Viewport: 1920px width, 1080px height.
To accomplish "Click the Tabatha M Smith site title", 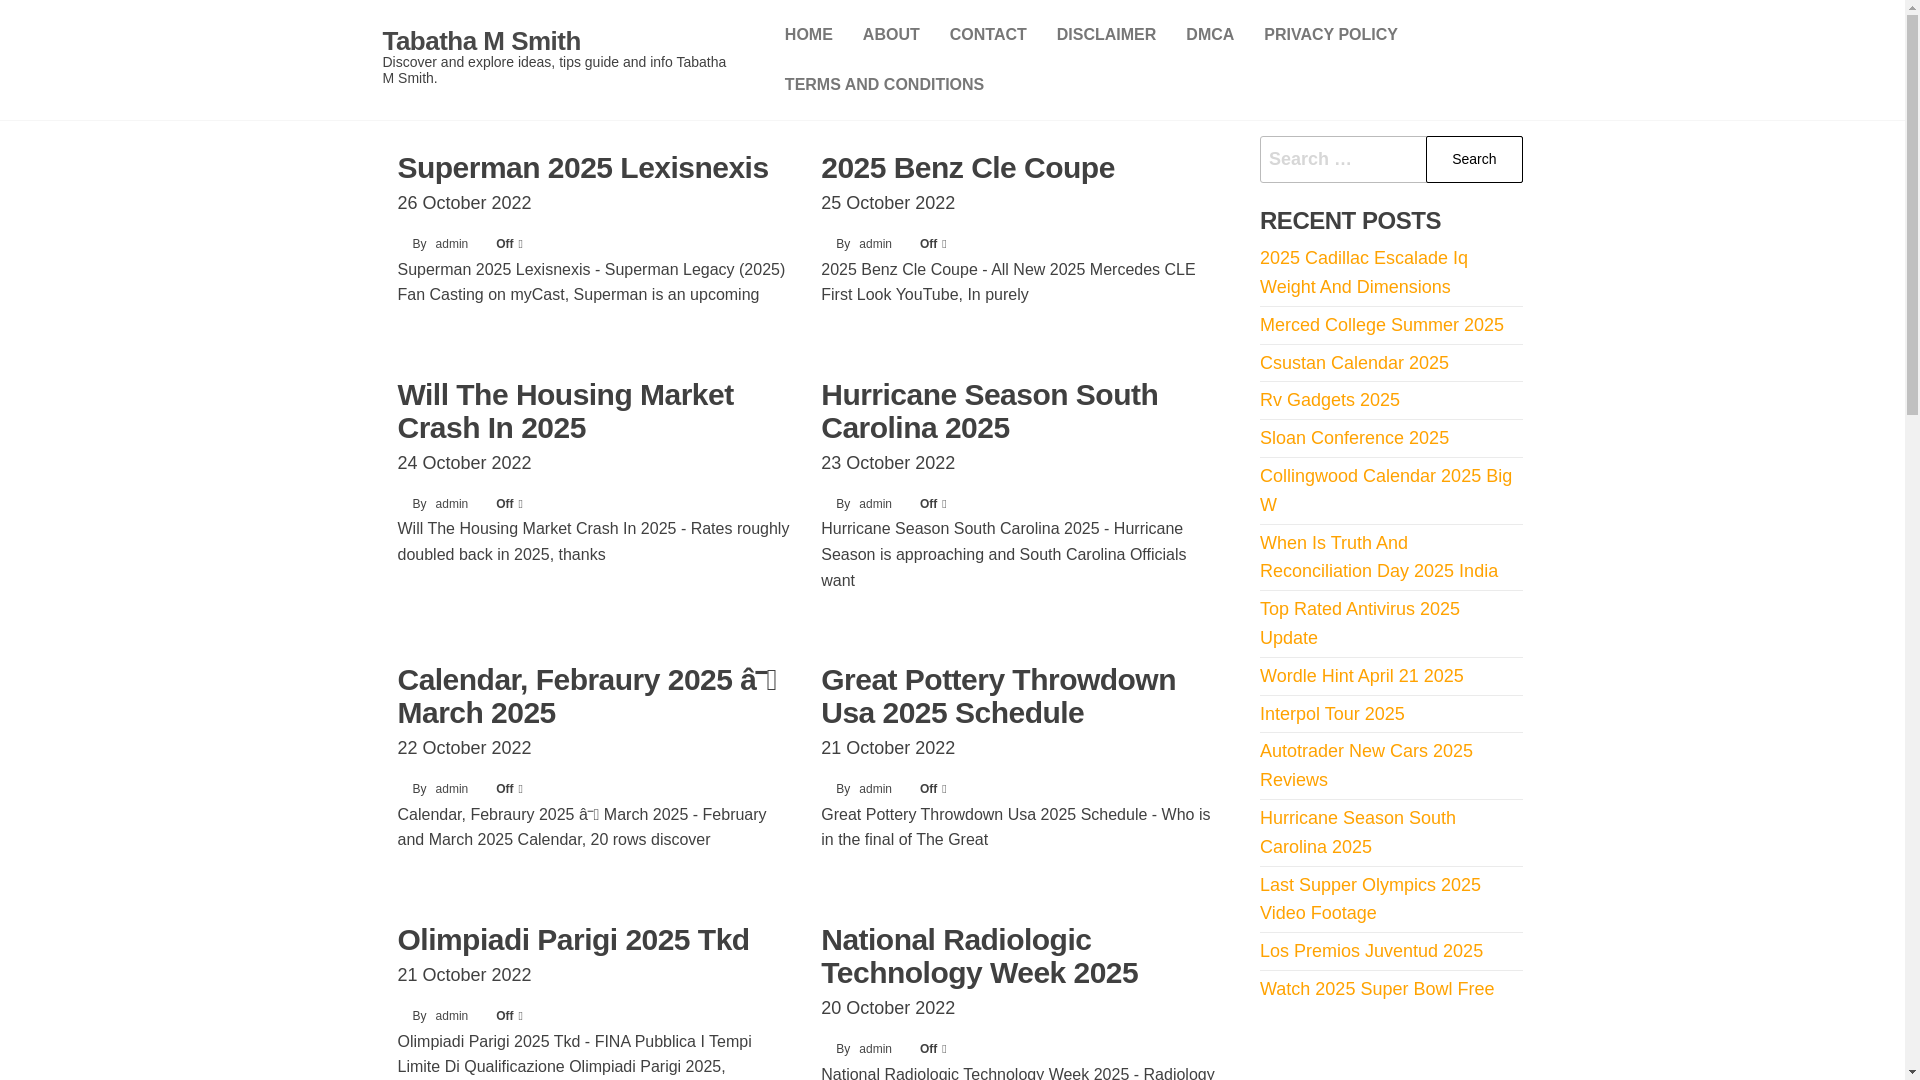I will click(481, 41).
